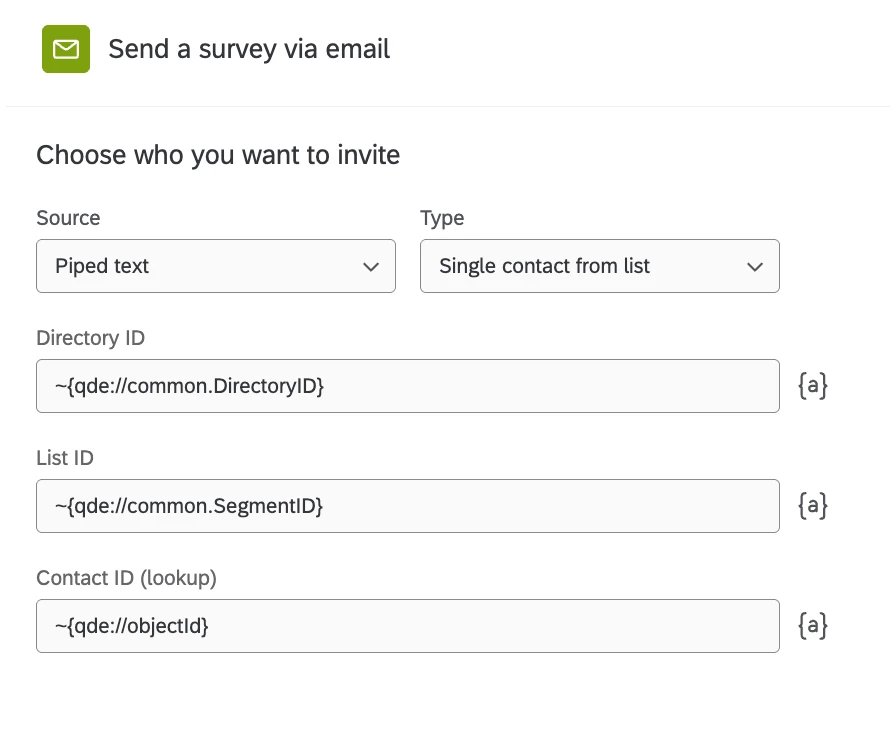
Task: Click the "Choose who you want to invite" heading
Action: click(x=218, y=155)
